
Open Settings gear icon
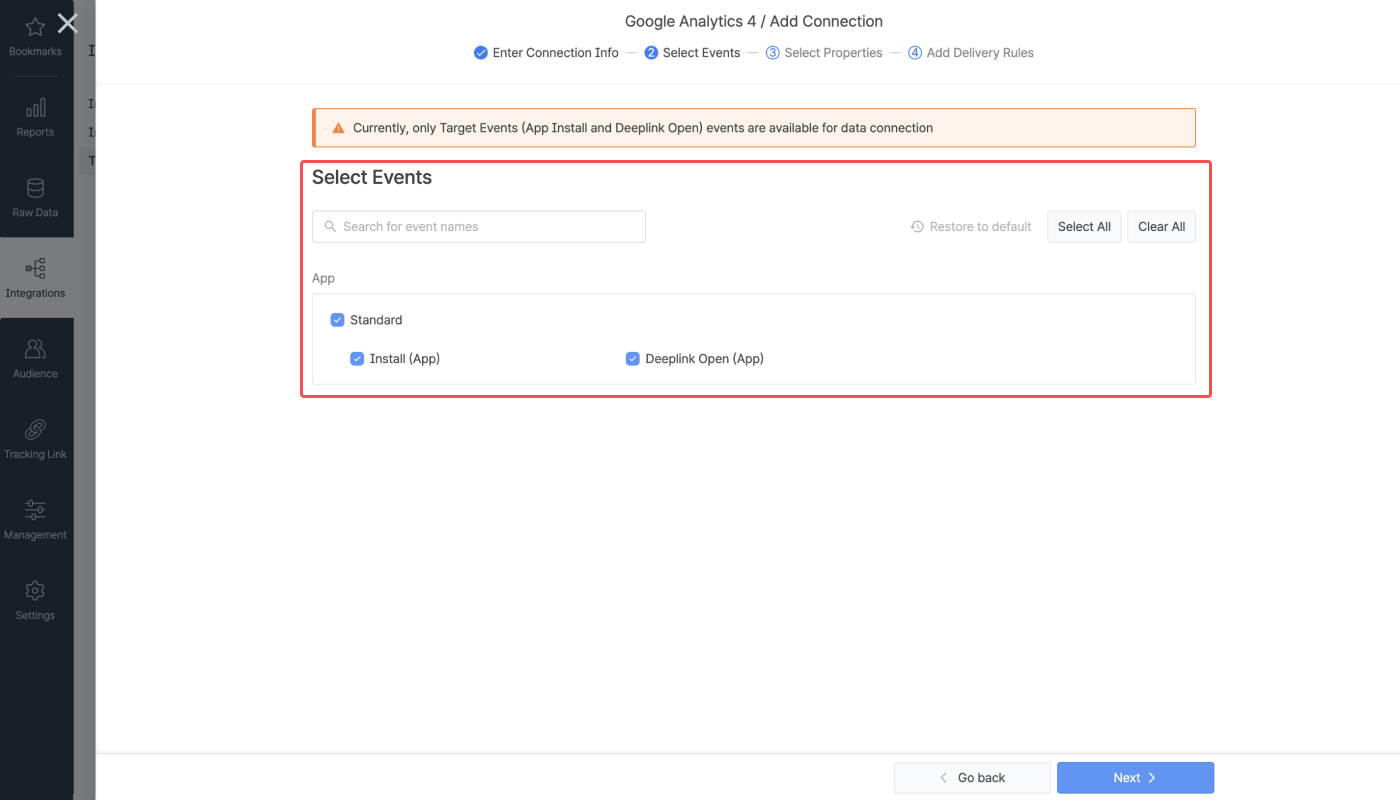tap(35, 591)
